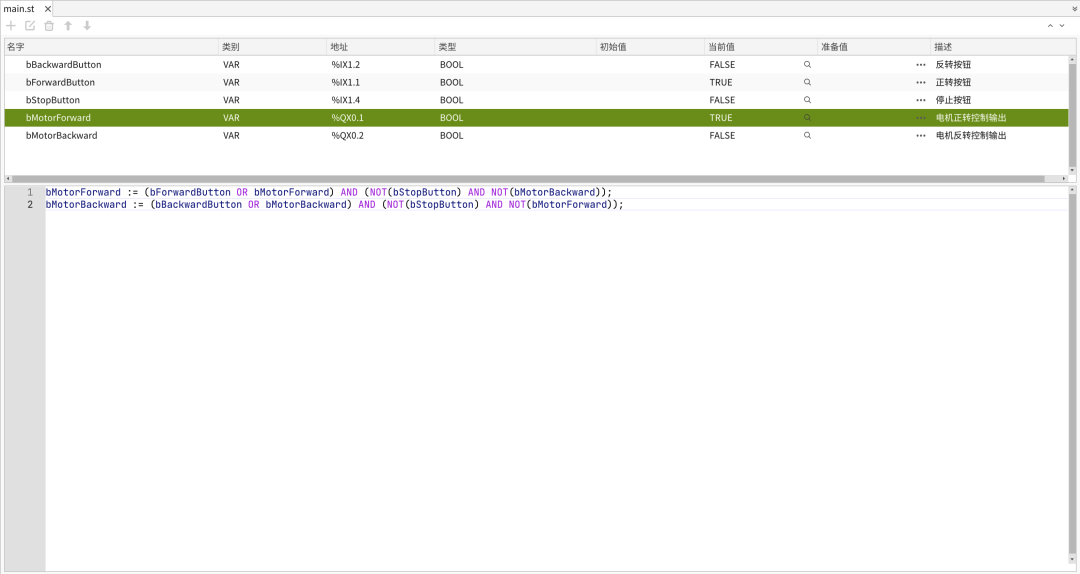Click the delete variable trash icon
The width and height of the screenshot is (1080, 574).
coord(49,26)
